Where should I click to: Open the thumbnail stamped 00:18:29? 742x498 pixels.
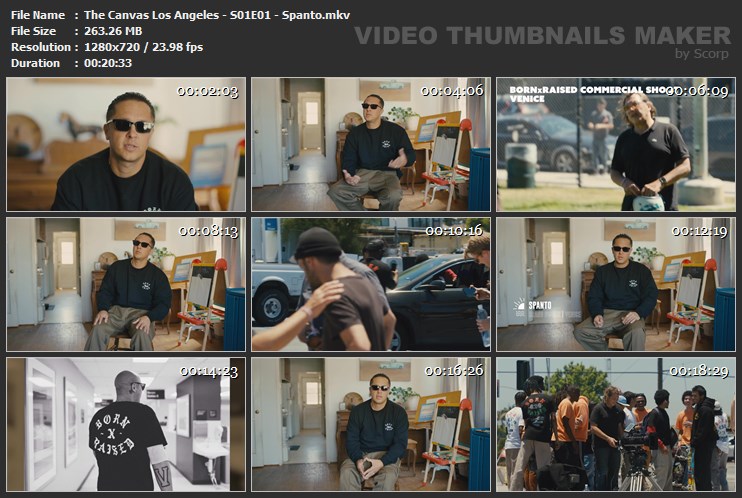pyautogui.click(x=616, y=425)
